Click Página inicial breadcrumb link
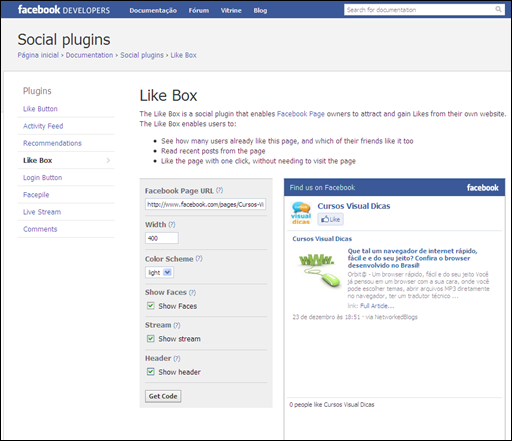Screen dimensions: 512x441 coord(38,55)
